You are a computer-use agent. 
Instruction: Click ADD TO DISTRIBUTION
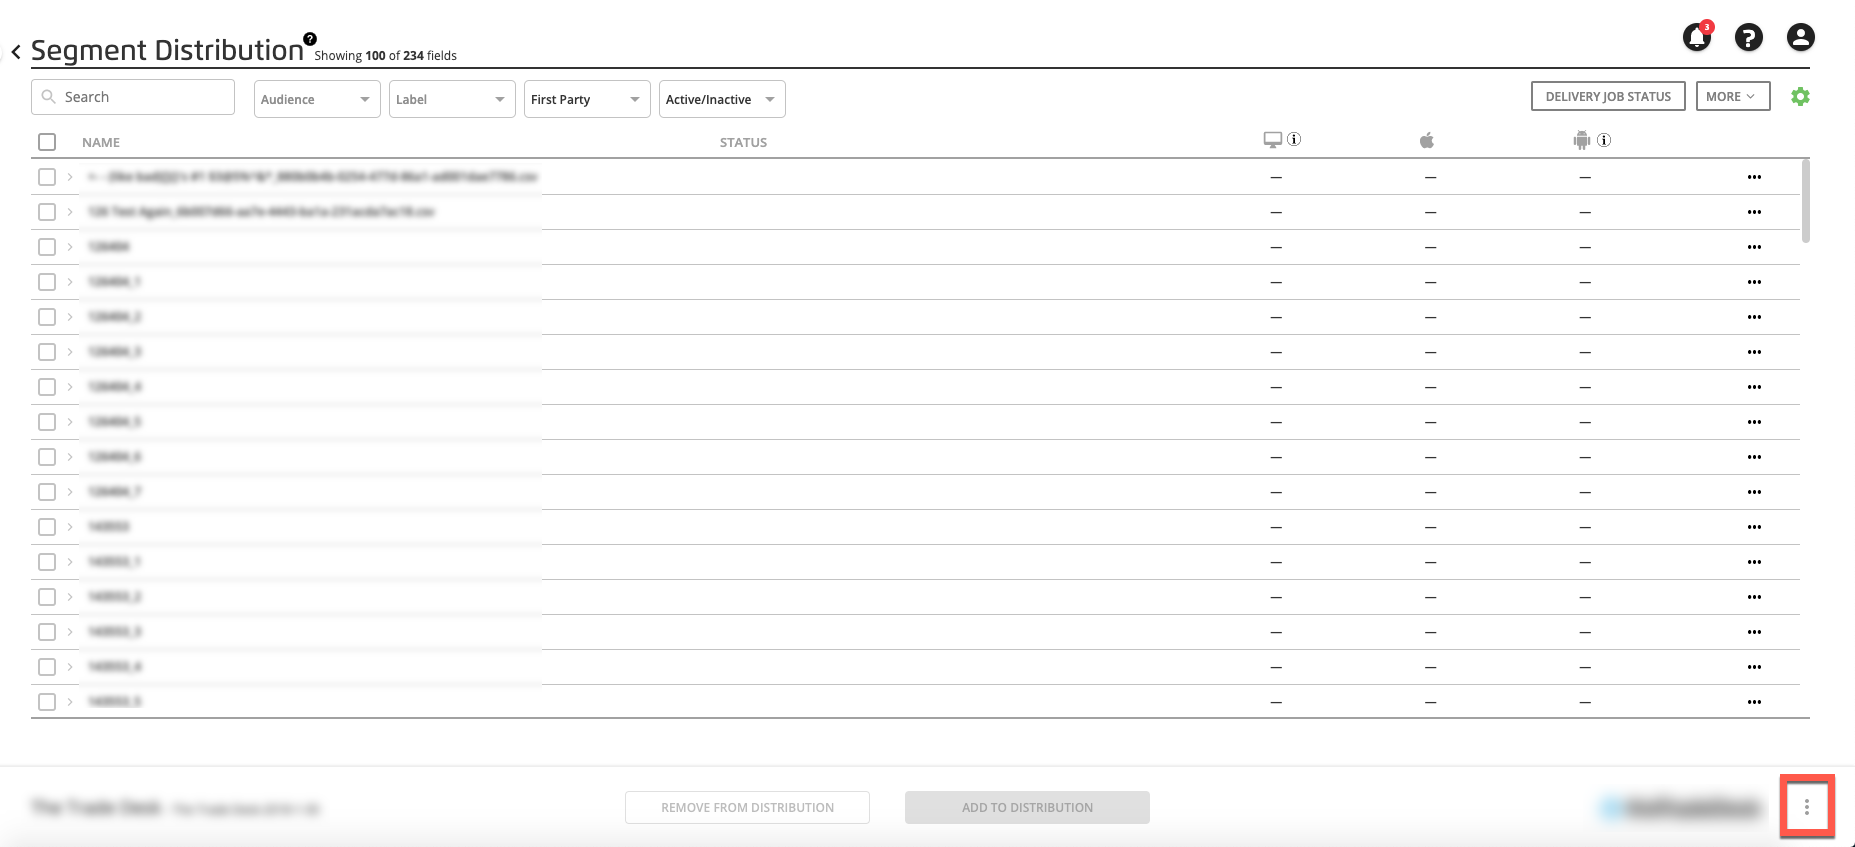tap(1027, 807)
